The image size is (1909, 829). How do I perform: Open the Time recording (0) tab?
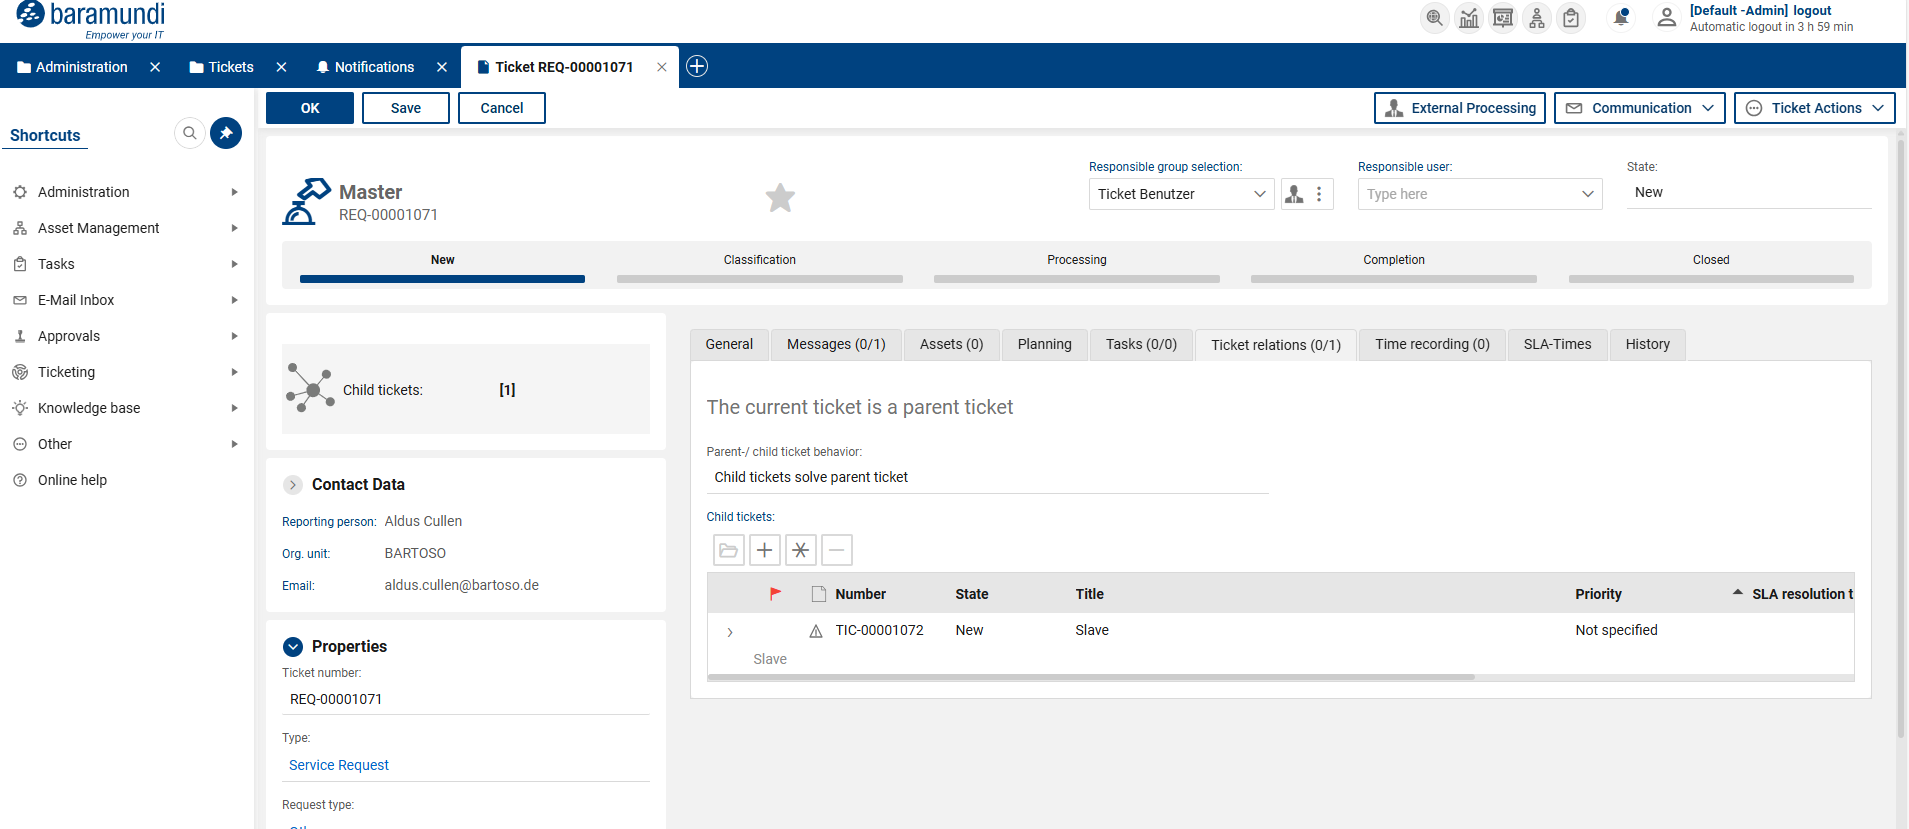point(1432,344)
